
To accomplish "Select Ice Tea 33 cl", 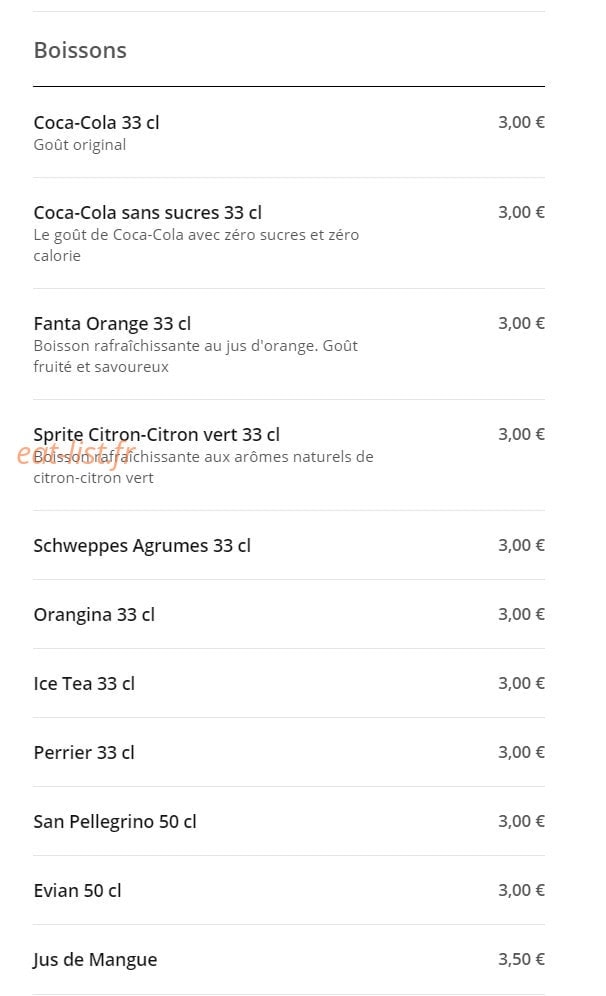I will [289, 683].
